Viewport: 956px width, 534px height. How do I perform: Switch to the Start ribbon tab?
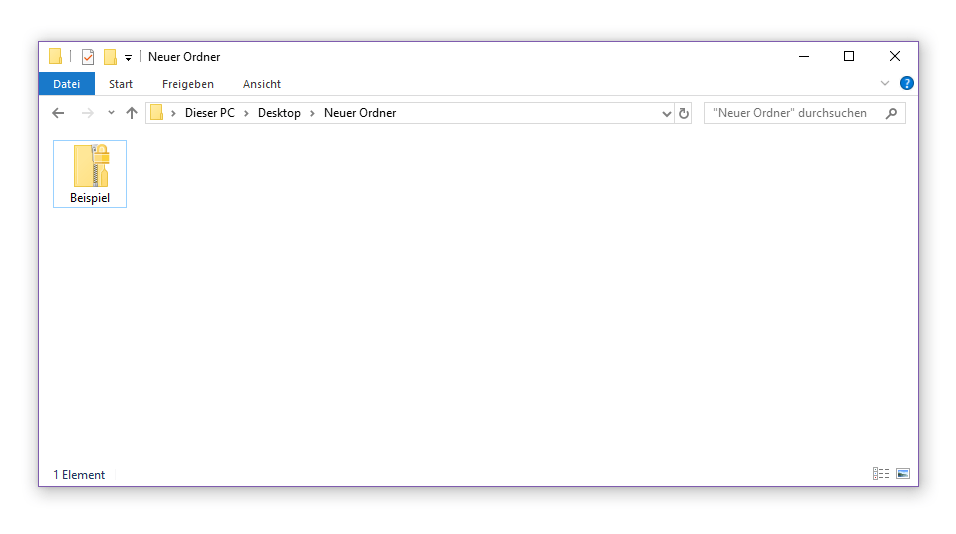coord(121,84)
